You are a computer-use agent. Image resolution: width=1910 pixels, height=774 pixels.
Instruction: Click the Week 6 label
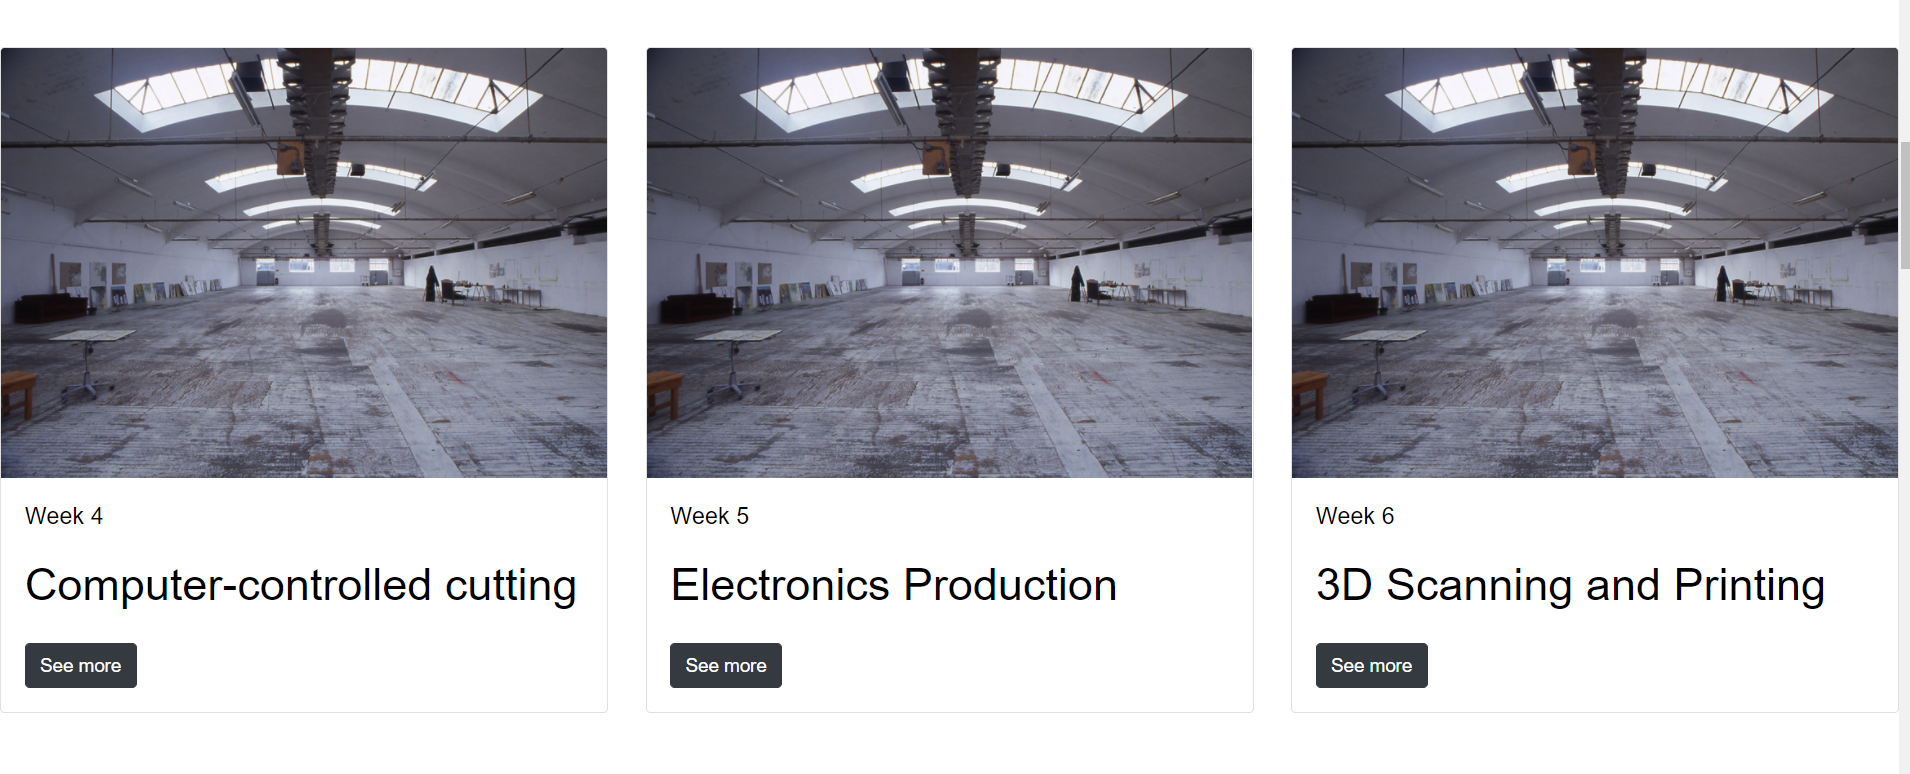click(x=1355, y=516)
